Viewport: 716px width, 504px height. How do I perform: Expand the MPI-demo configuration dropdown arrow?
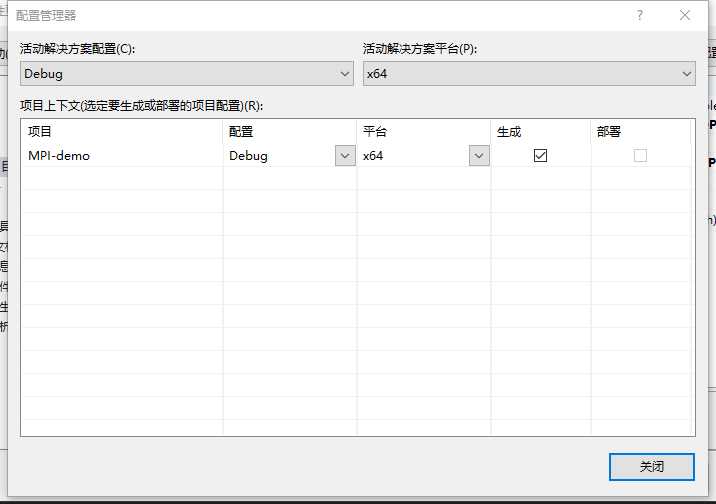(345, 156)
